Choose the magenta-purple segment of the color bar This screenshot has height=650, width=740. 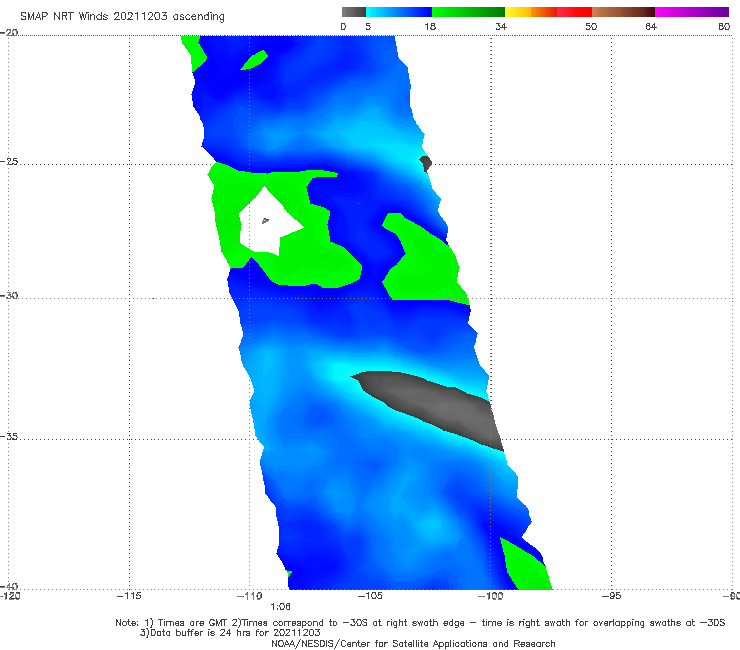pos(692,12)
